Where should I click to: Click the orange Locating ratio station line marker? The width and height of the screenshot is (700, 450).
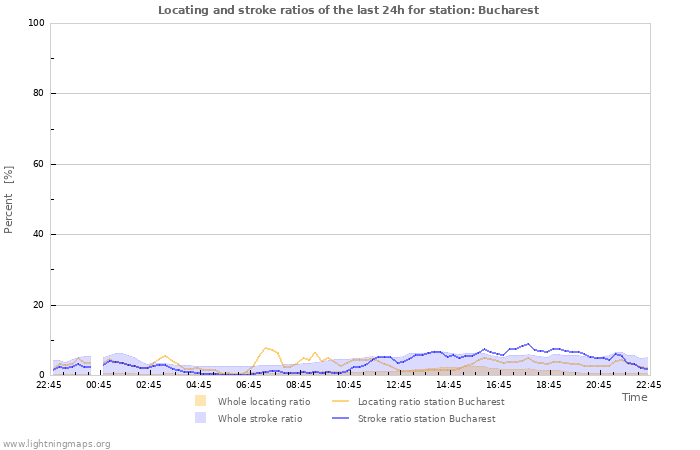[x=341, y=401]
